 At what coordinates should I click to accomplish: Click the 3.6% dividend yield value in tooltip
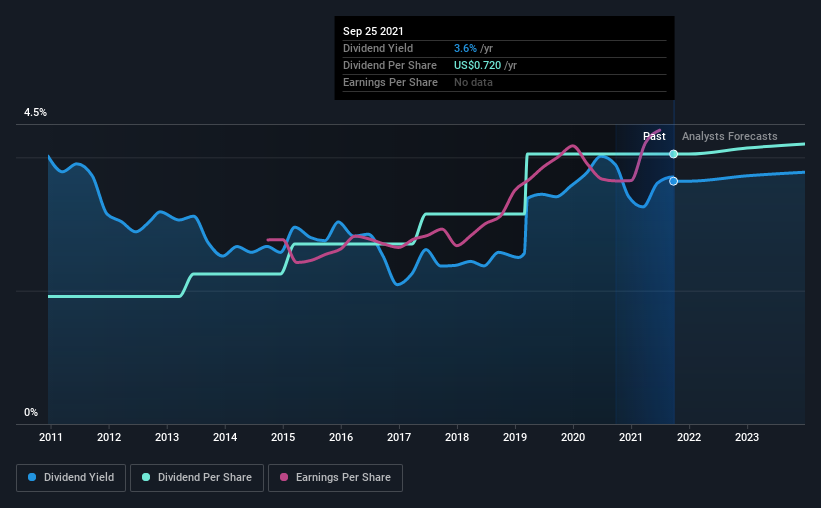point(465,48)
